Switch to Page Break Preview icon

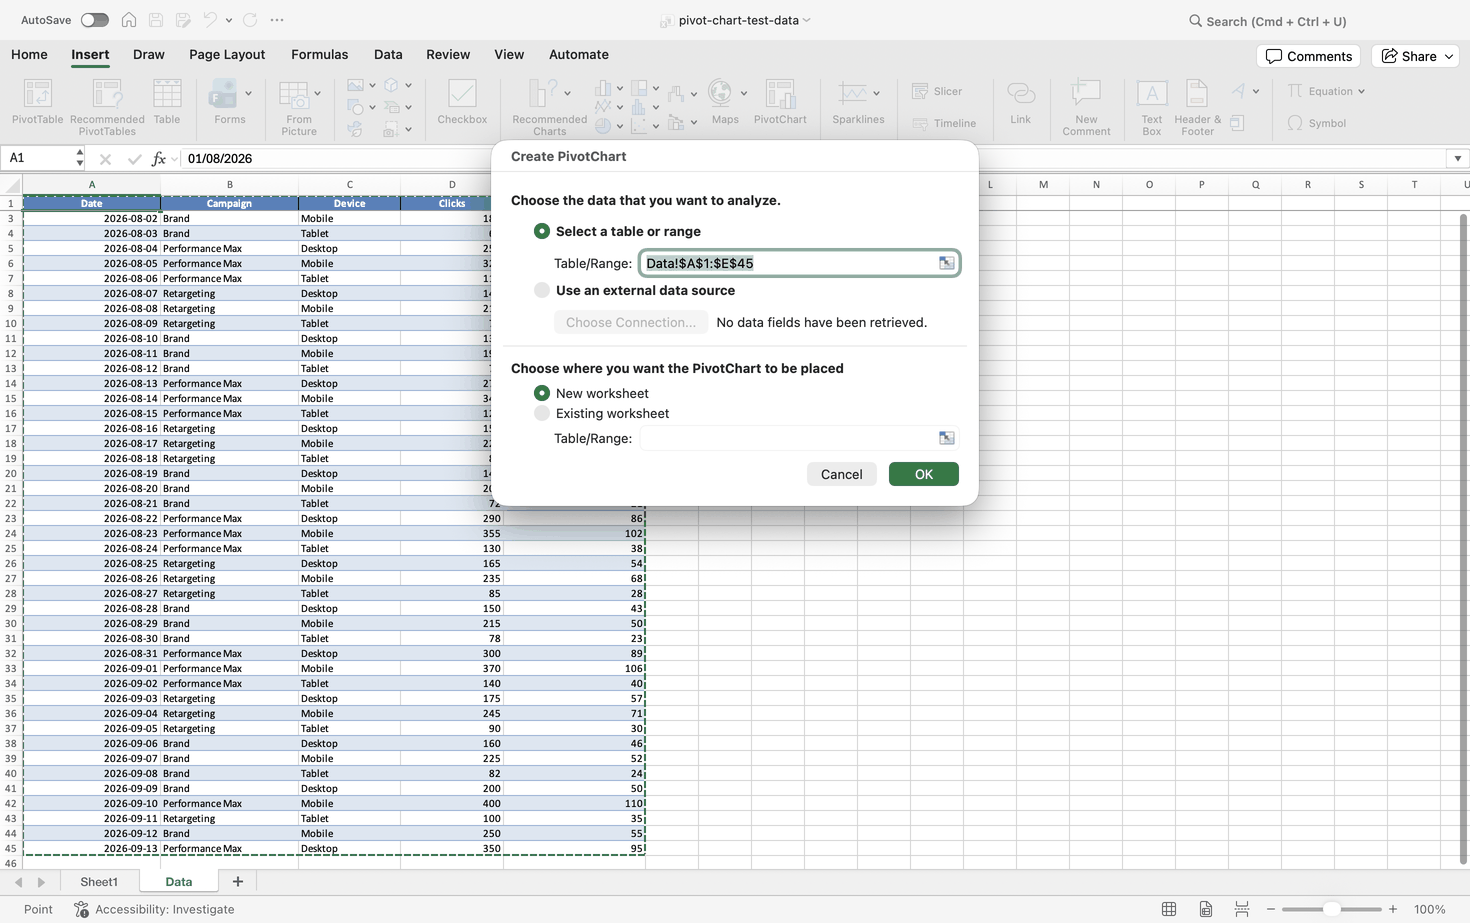click(1242, 909)
